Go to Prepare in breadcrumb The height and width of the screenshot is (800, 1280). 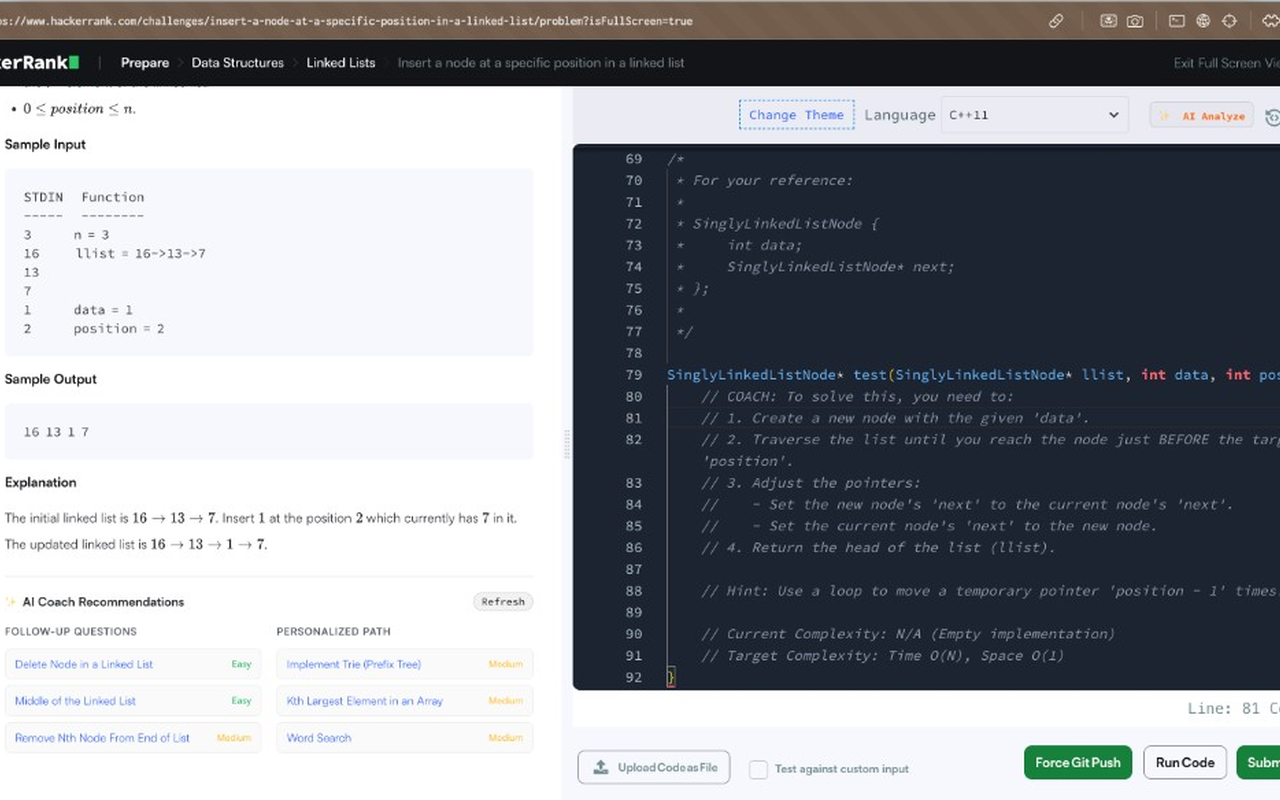click(x=145, y=62)
